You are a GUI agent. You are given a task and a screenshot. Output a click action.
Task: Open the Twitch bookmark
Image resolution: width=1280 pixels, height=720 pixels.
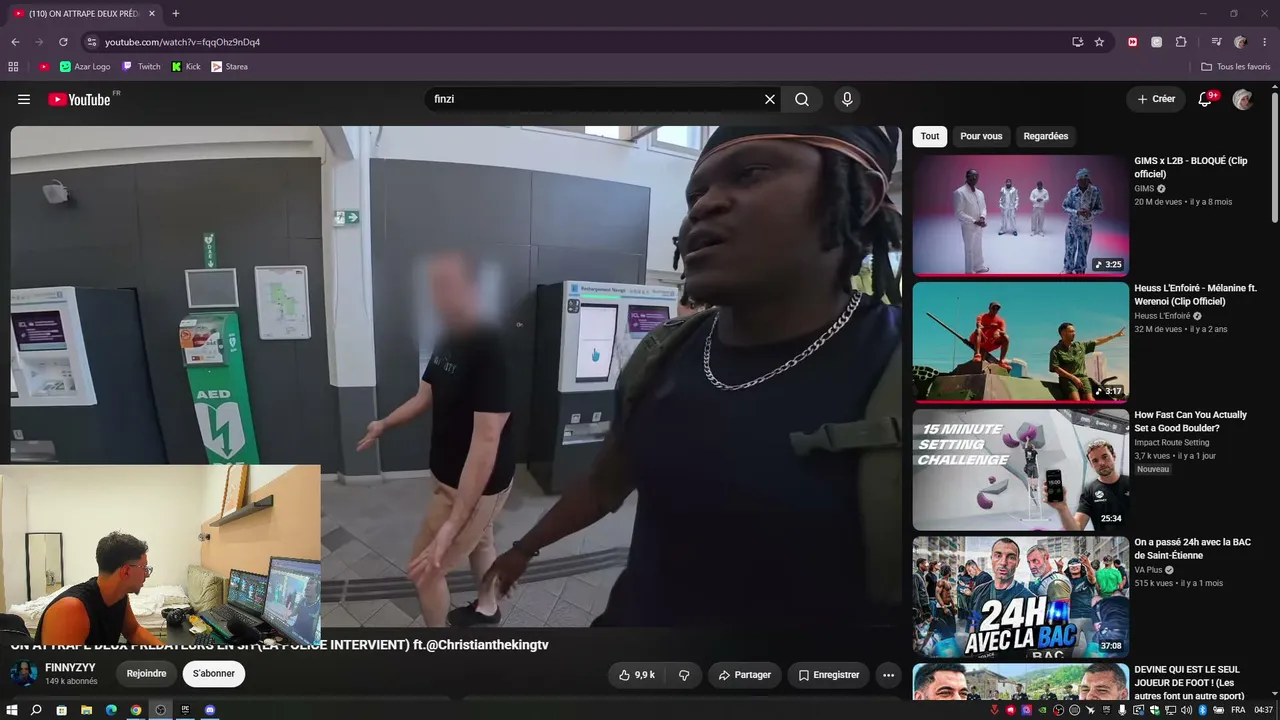pos(141,67)
